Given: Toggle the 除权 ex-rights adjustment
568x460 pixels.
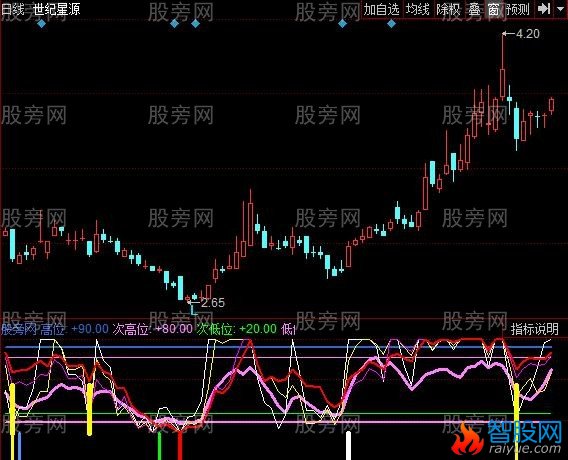Looking at the screenshot, I should [x=448, y=9].
